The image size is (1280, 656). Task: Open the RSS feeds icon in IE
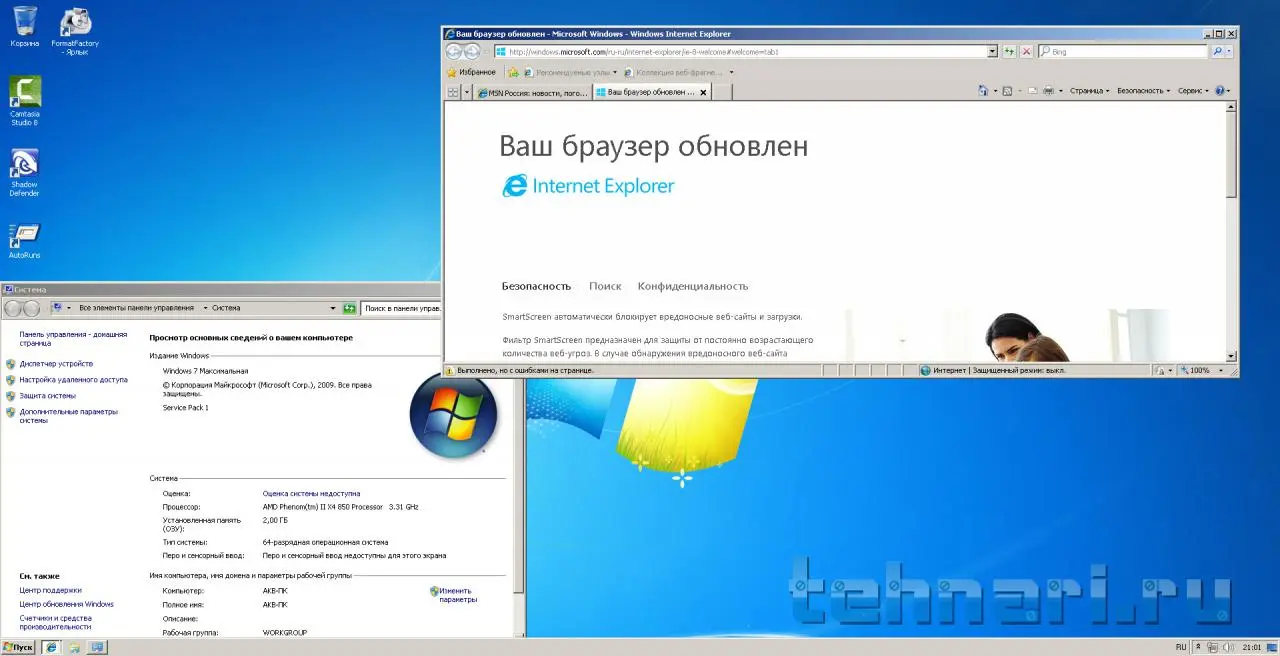click(1008, 91)
